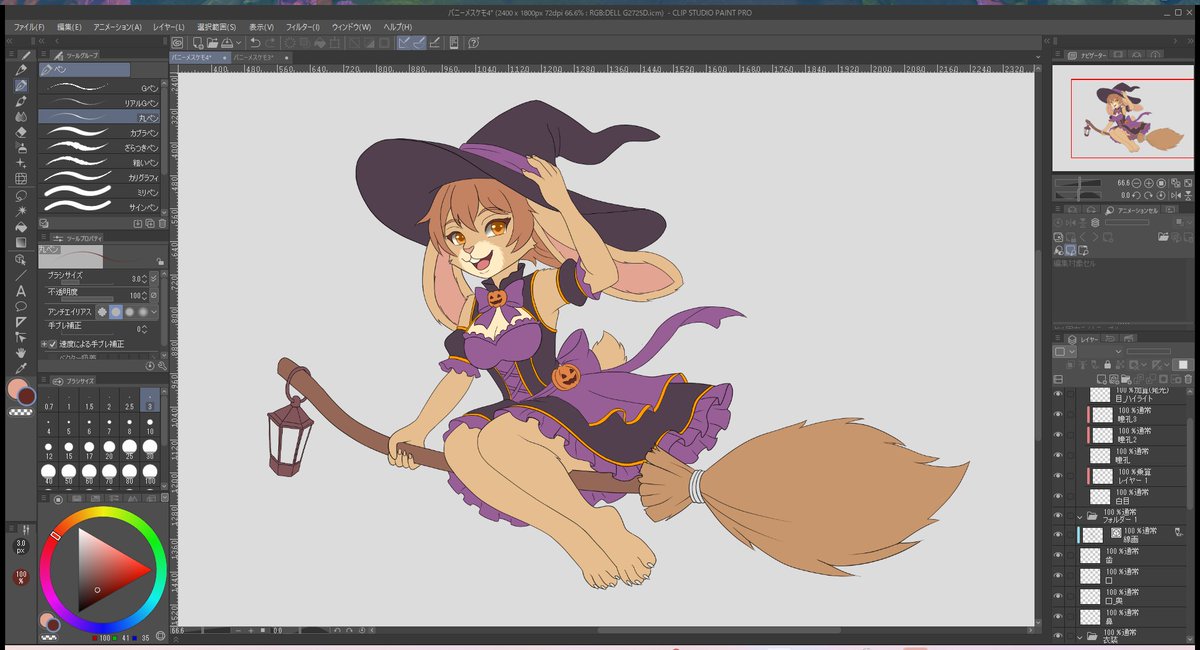Open the 編集(E) menu
Viewport: 1200px width, 650px height.
point(69,27)
